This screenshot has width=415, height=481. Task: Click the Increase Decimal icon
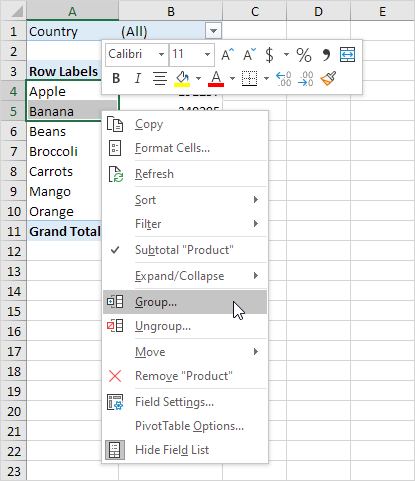(284, 79)
